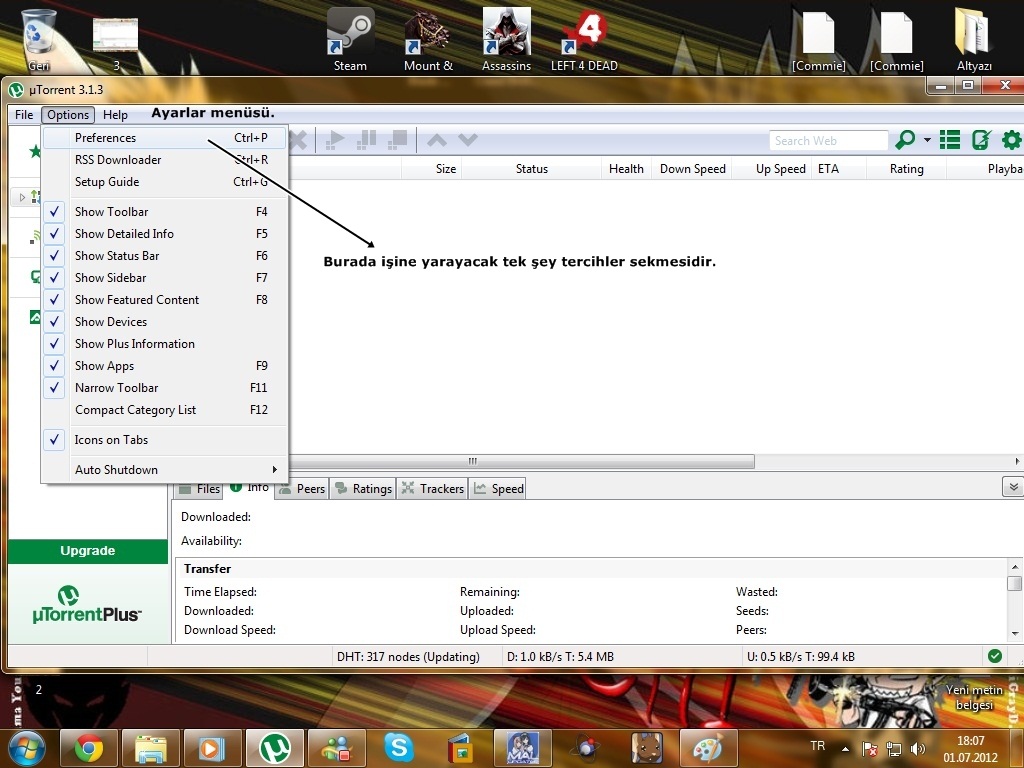
Task: Sort by Down Speed column
Action: click(x=693, y=169)
